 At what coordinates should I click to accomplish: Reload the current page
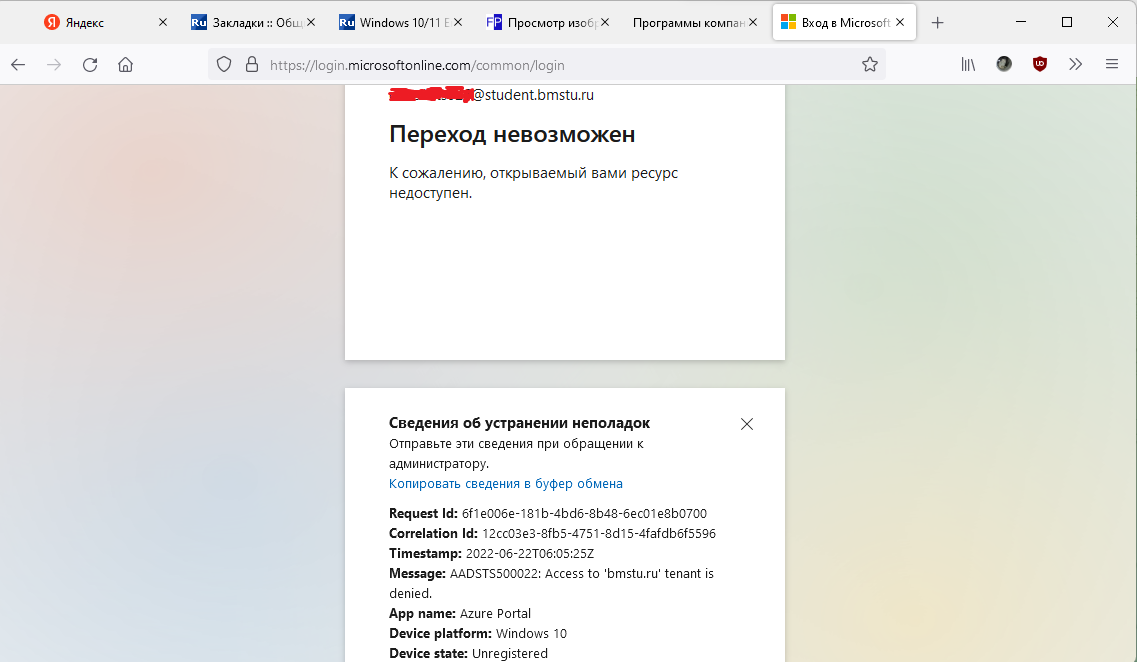[90, 65]
